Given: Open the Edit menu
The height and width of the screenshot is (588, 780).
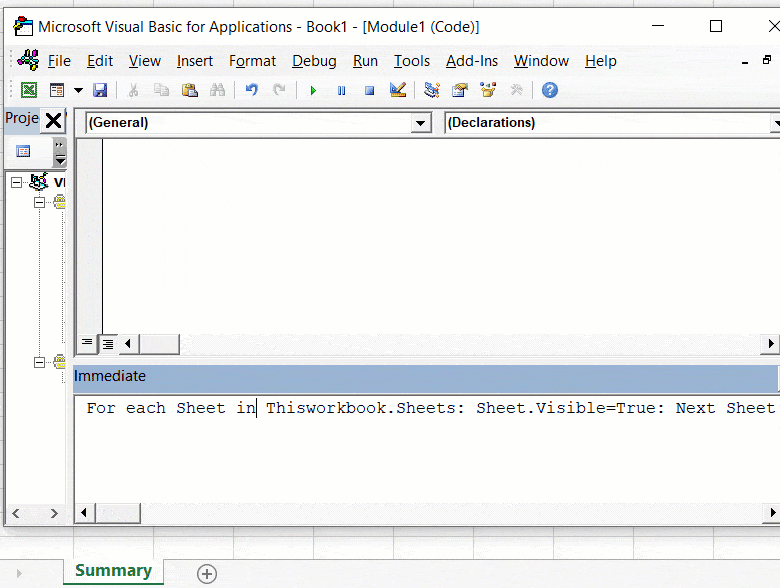Looking at the screenshot, I should [100, 61].
